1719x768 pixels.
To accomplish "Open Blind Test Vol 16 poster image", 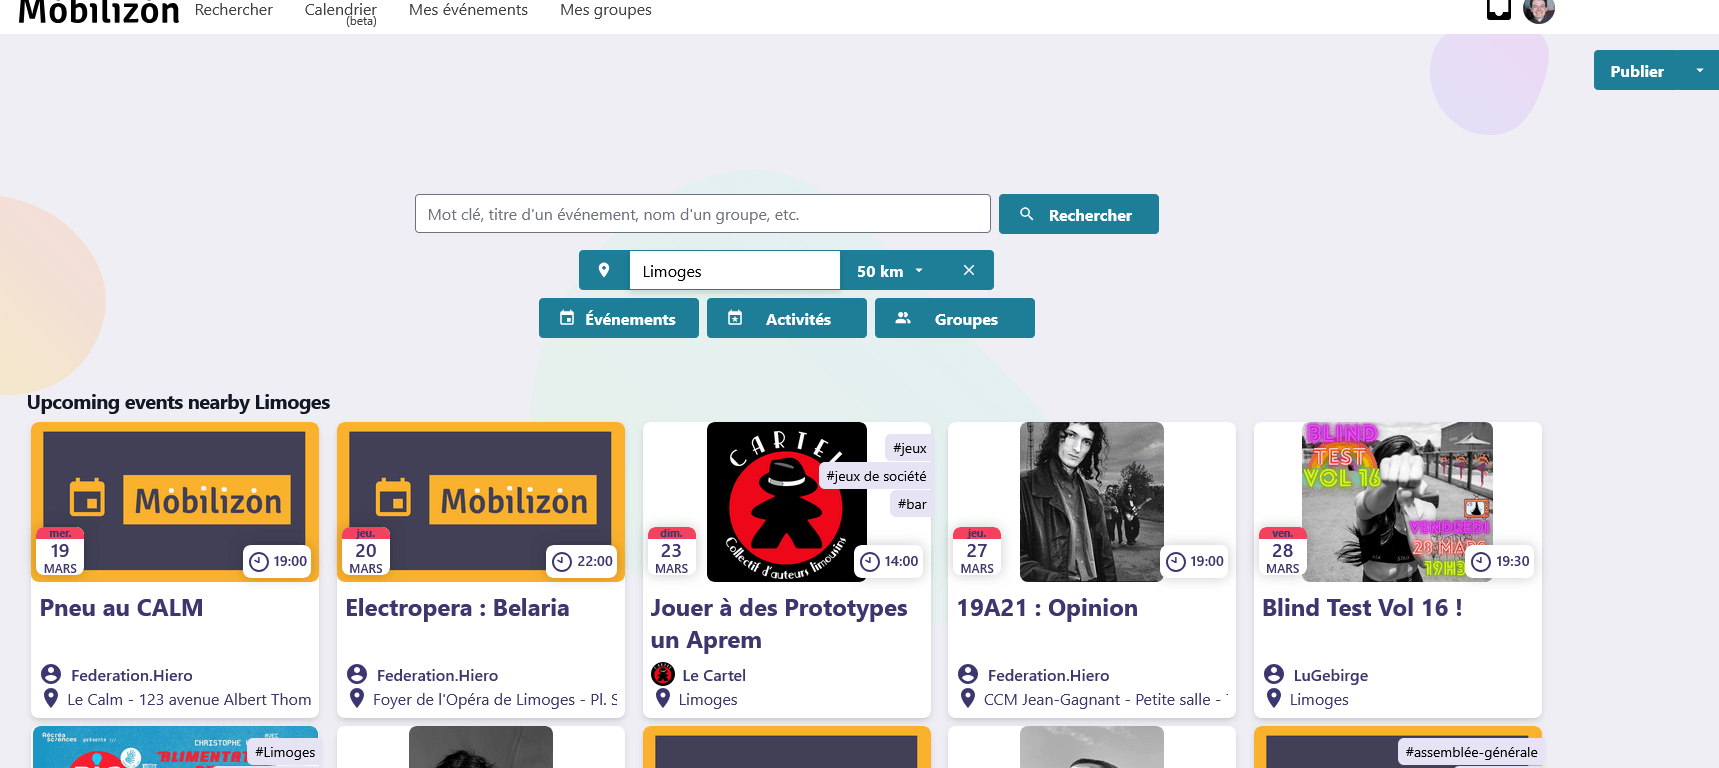I will tap(1397, 502).
